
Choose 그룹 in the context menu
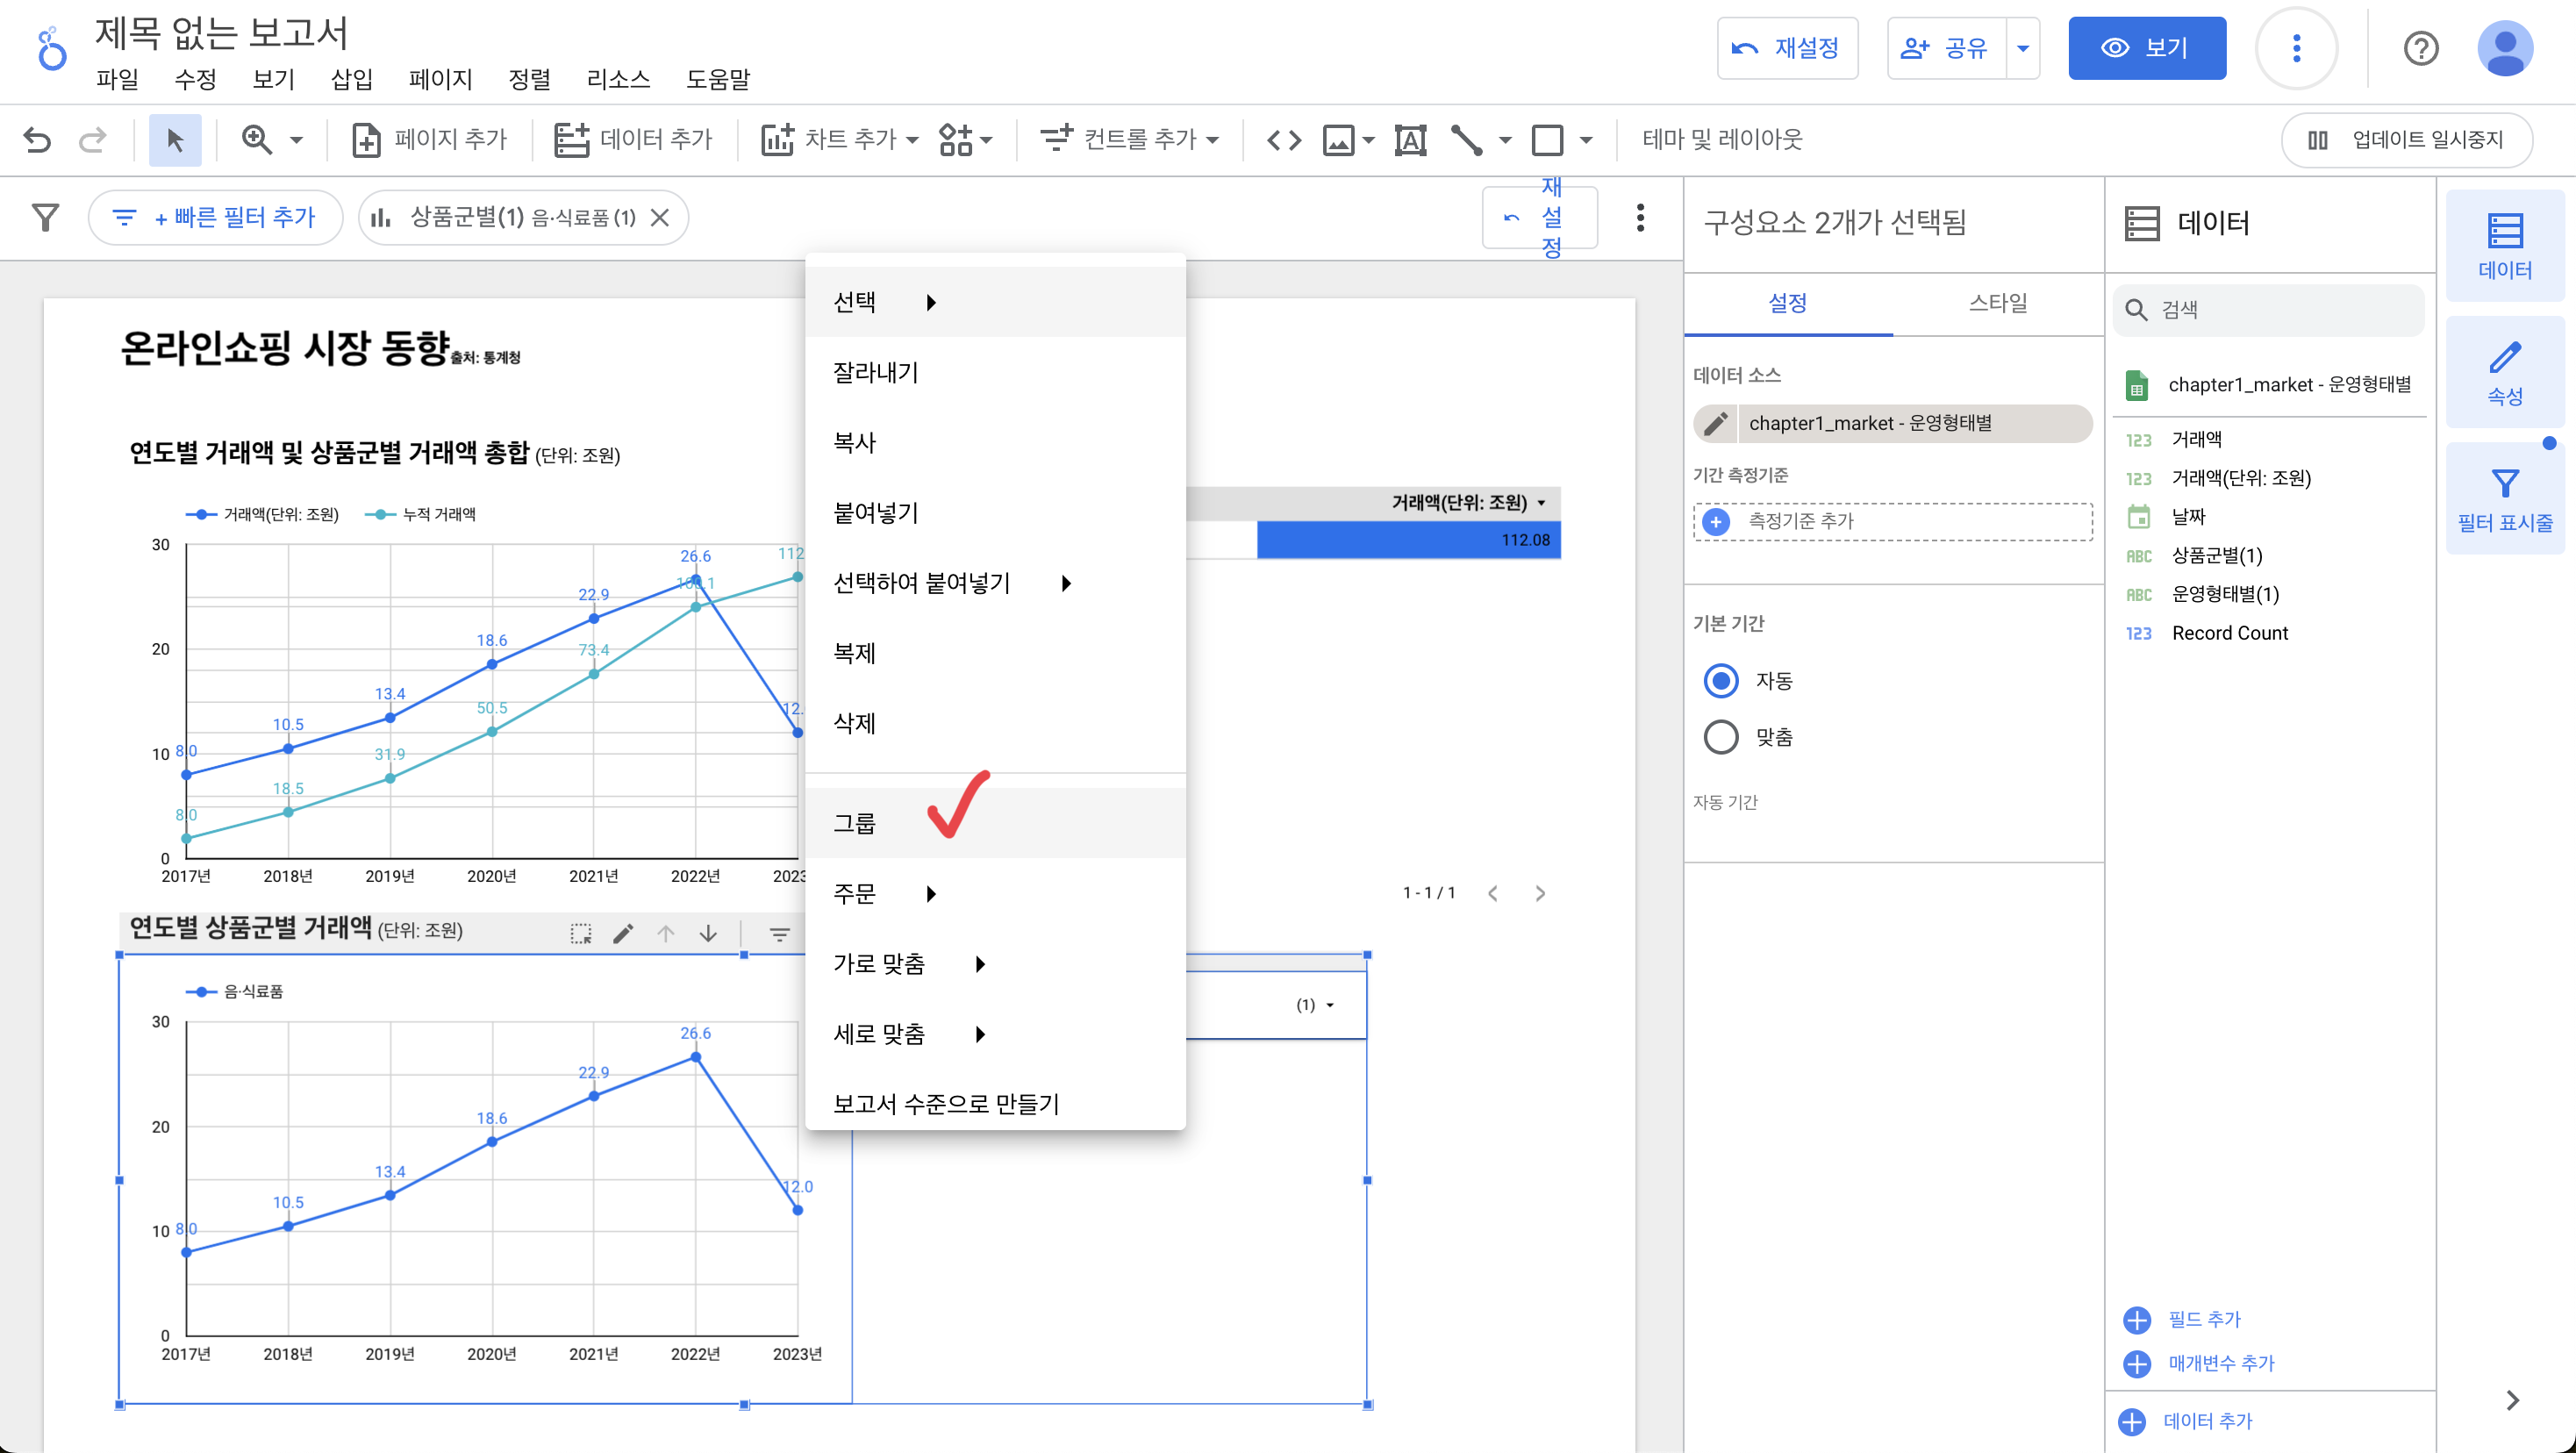tap(855, 823)
